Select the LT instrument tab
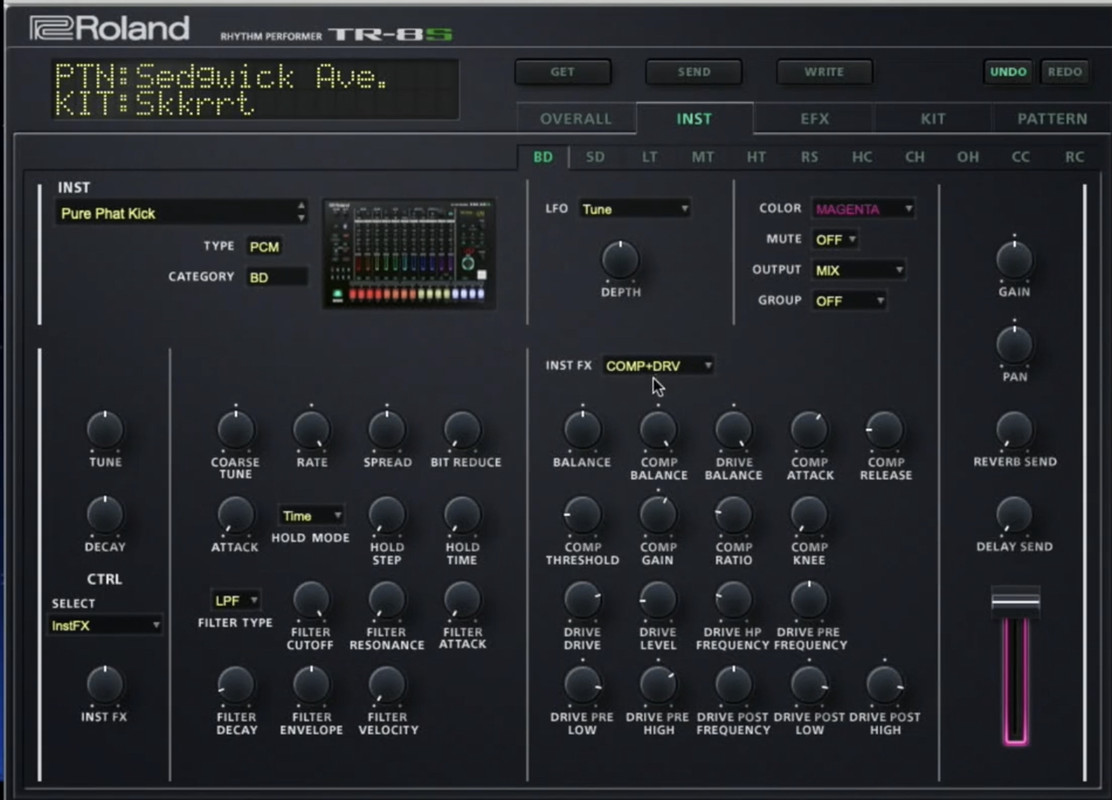1112x800 pixels. pos(649,157)
